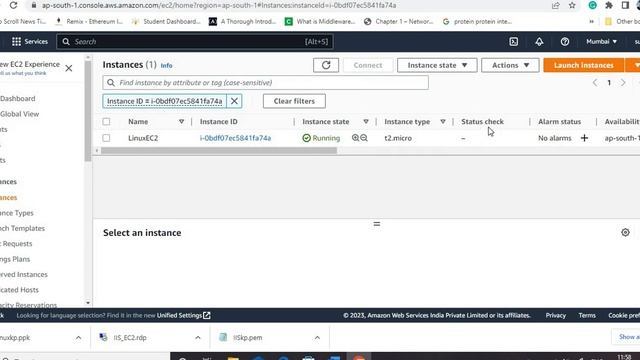The width and height of the screenshot is (640, 360).
Task: Click the t2.micro instance type cell
Action: click(x=398, y=138)
